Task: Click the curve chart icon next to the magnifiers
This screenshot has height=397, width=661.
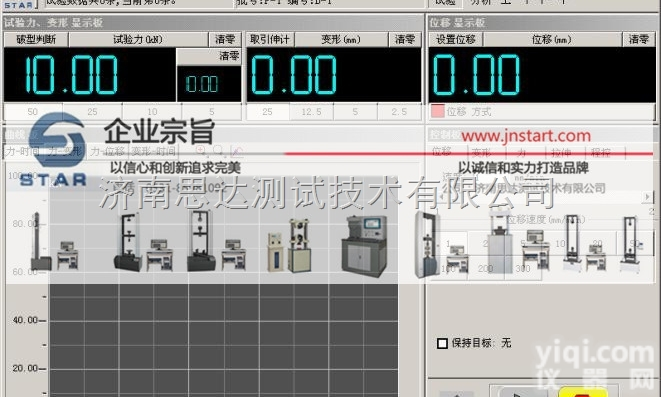Action: [237, 151]
